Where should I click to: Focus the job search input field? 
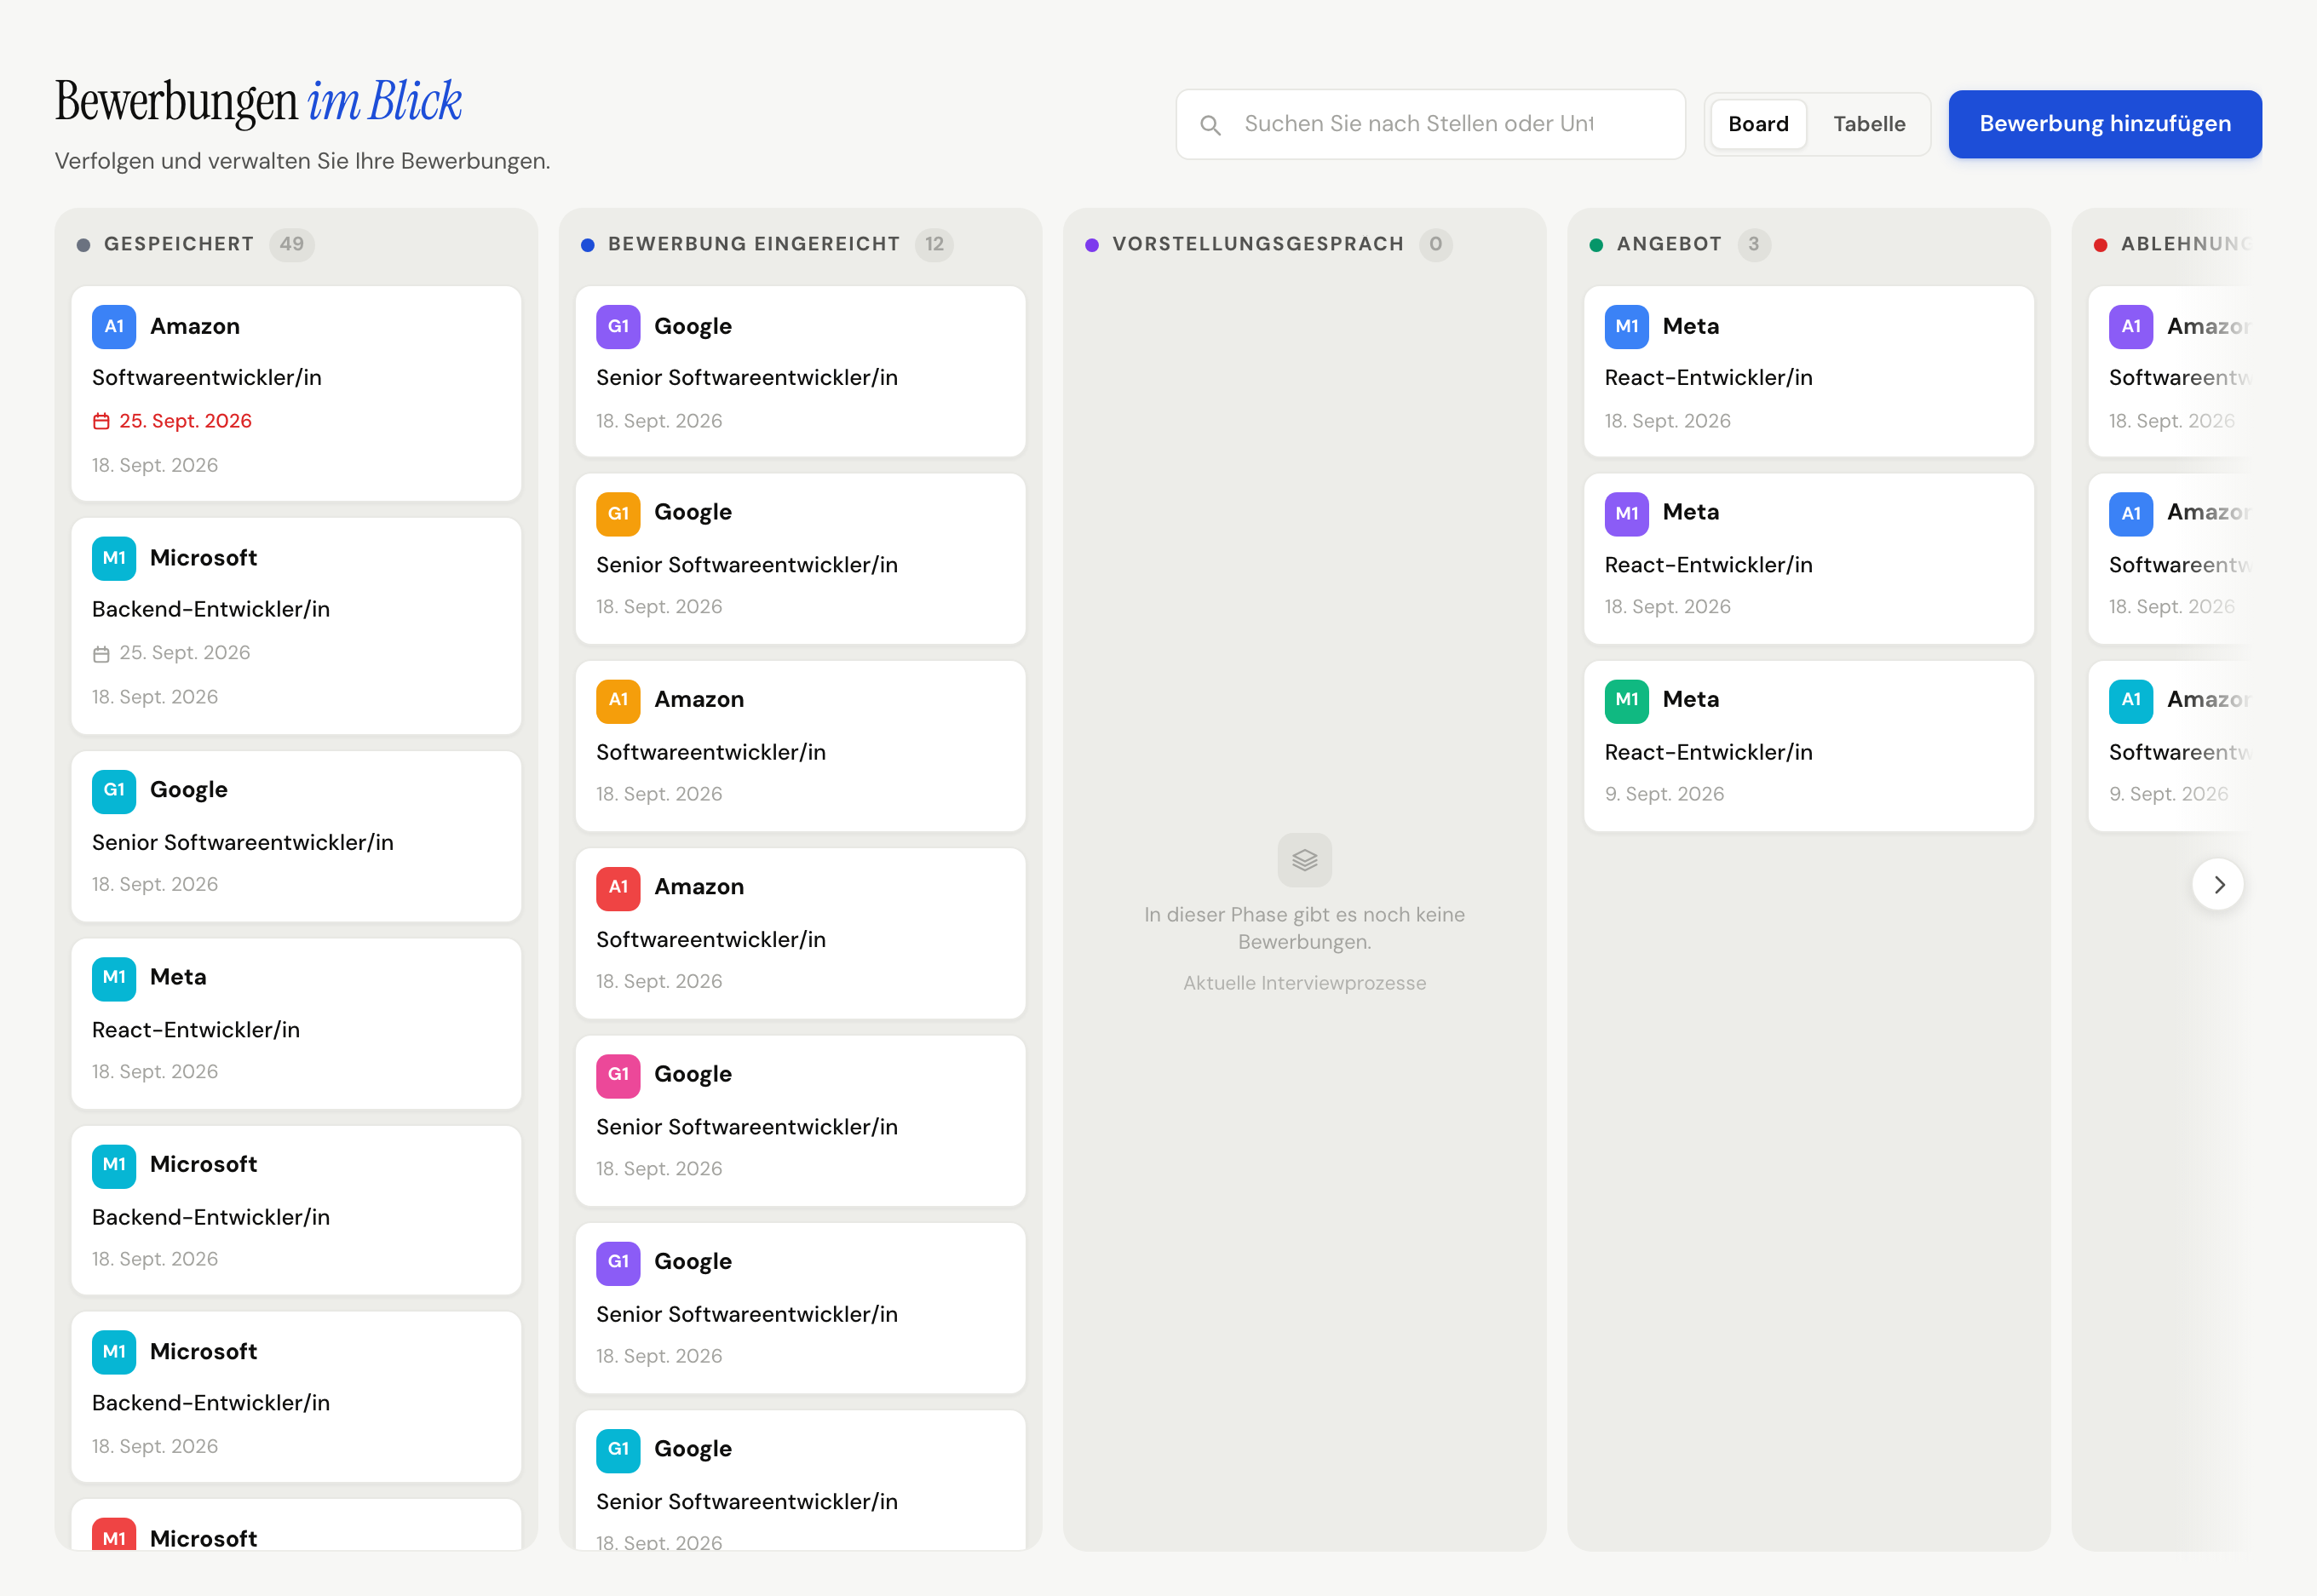pyautogui.click(x=1430, y=124)
